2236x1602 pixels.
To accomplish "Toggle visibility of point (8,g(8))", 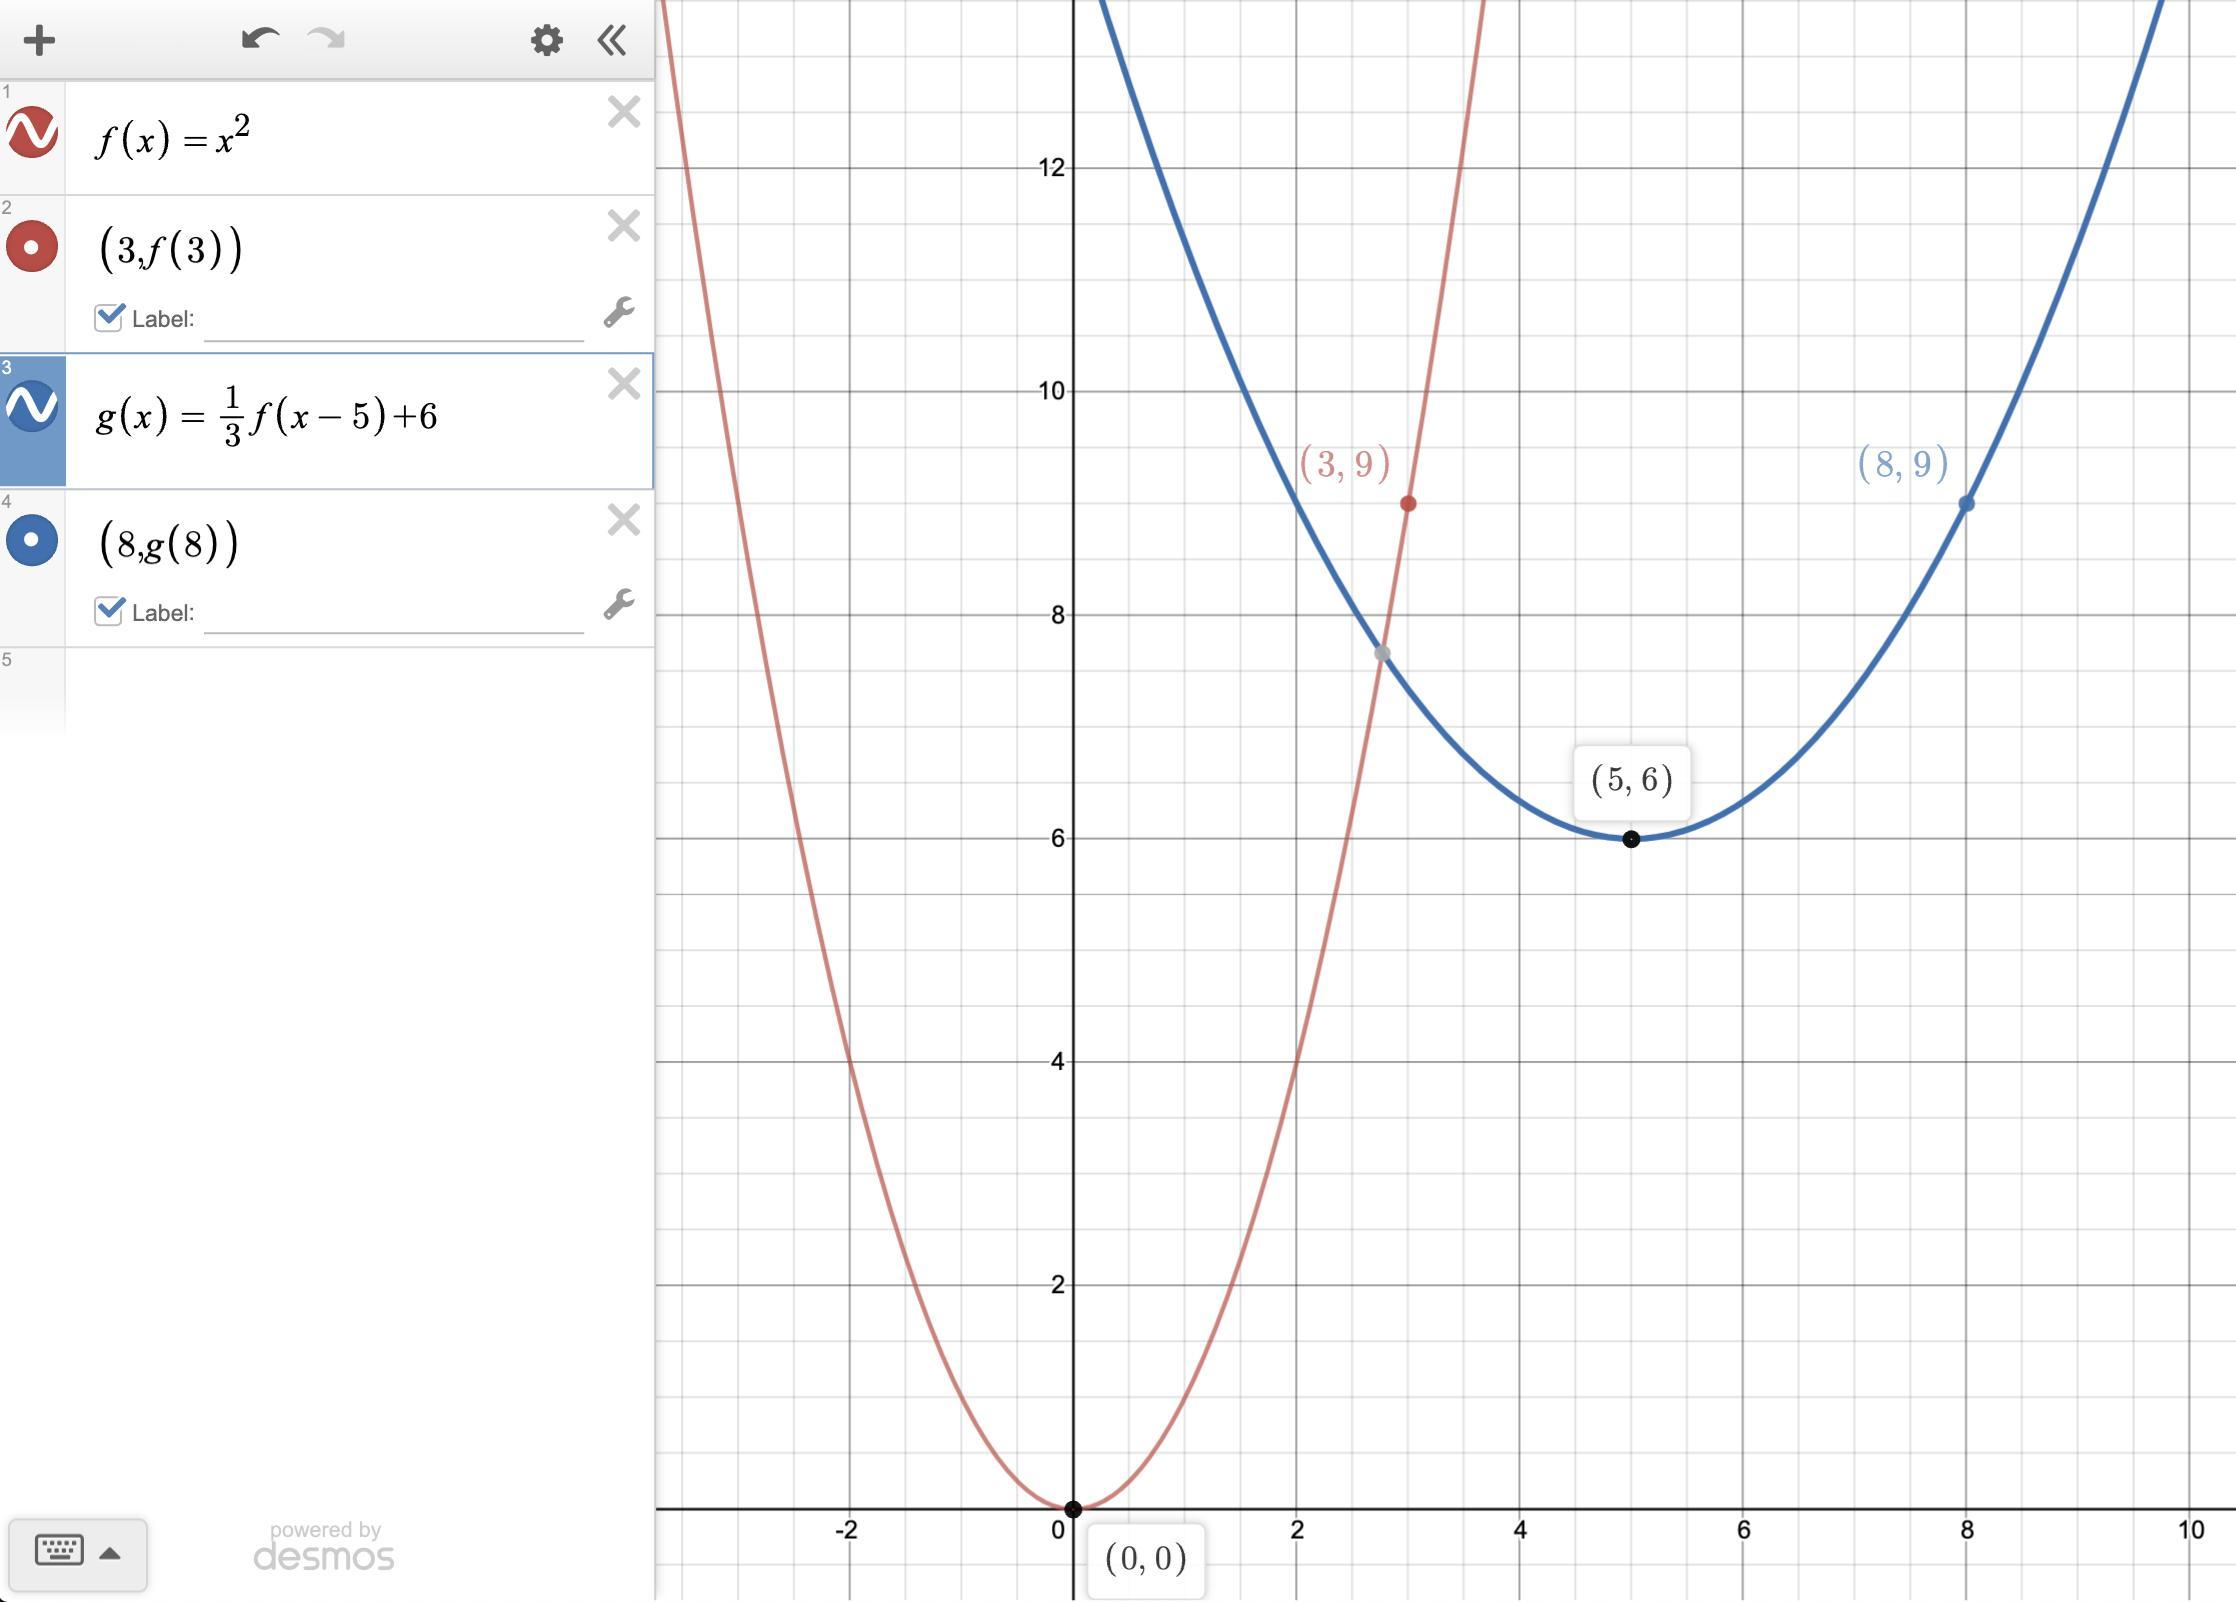I will (x=32, y=540).
